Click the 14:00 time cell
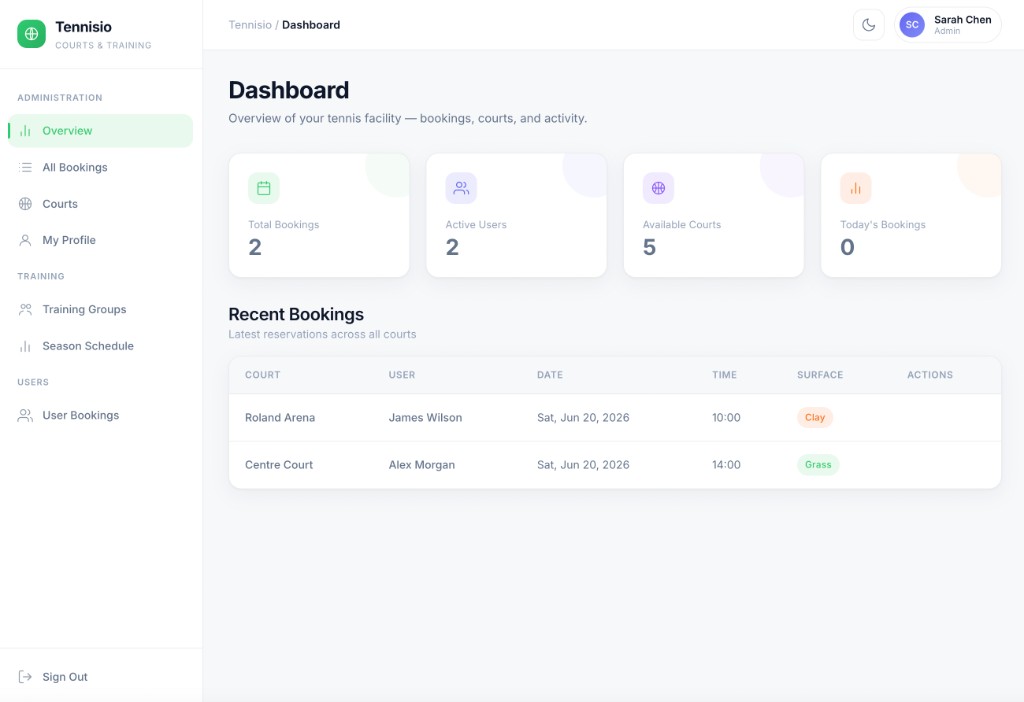Viewport: 1024px width, 702px height. click(726, 465)
